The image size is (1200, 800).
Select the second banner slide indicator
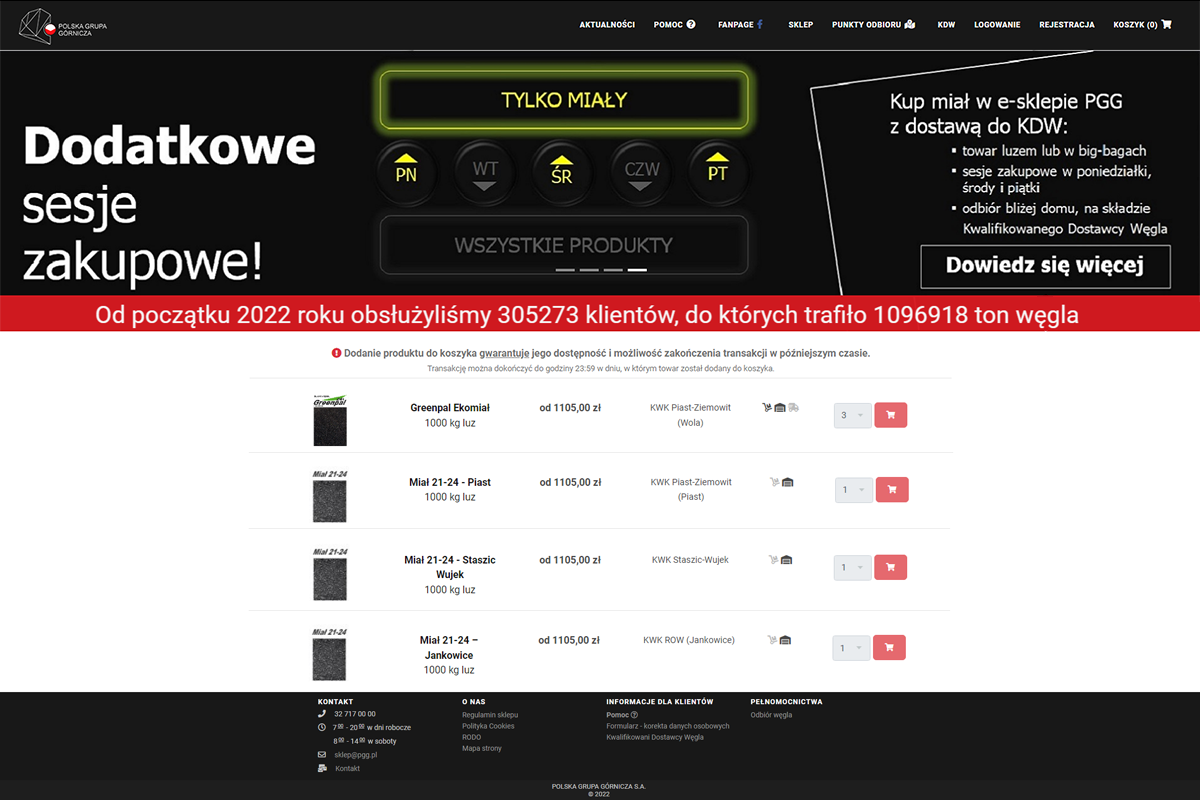point(589,270)
